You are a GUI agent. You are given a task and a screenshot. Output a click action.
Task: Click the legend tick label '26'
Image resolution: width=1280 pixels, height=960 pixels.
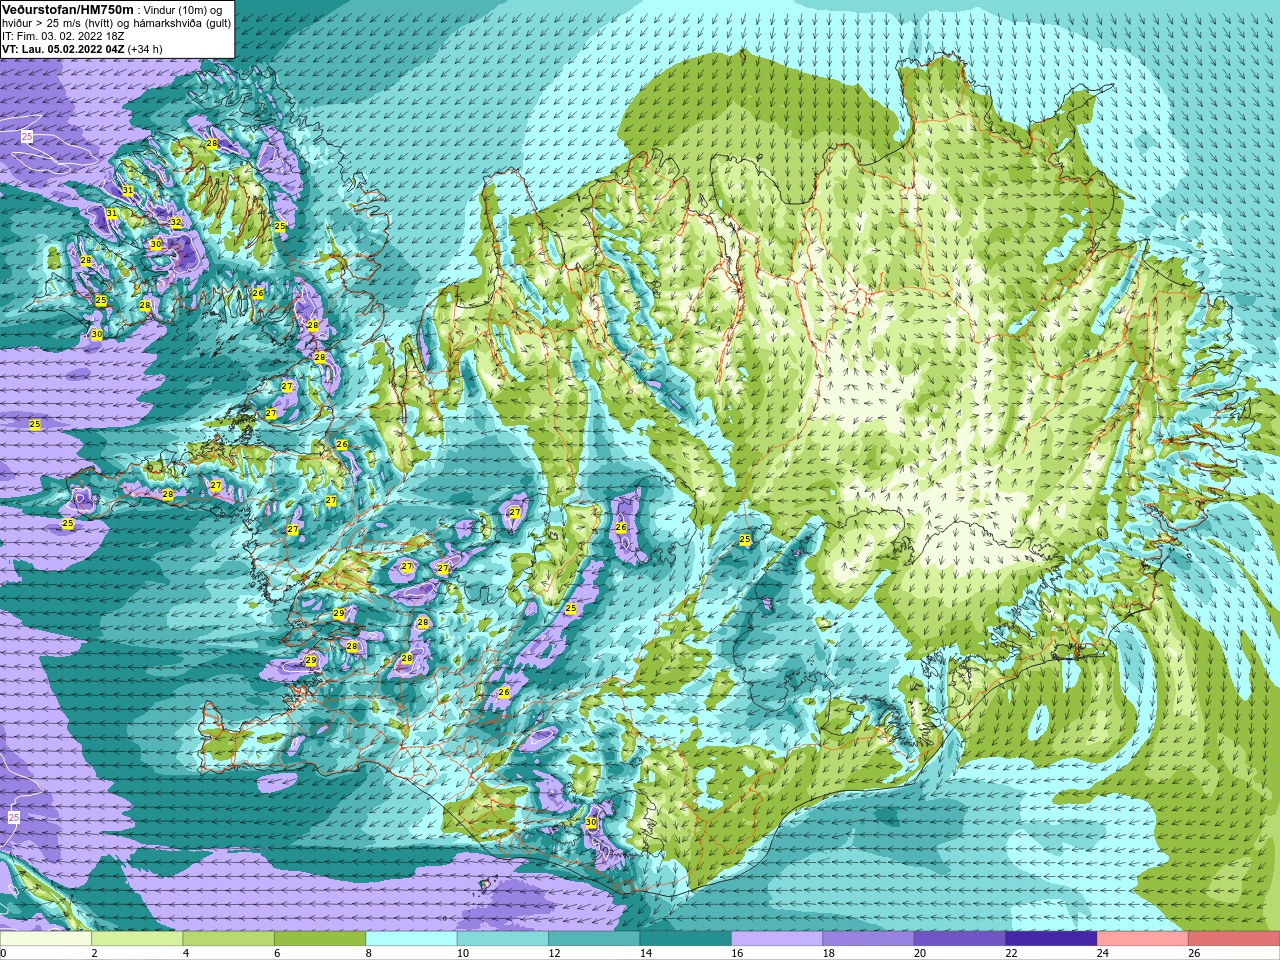(x=1194, y=953)
